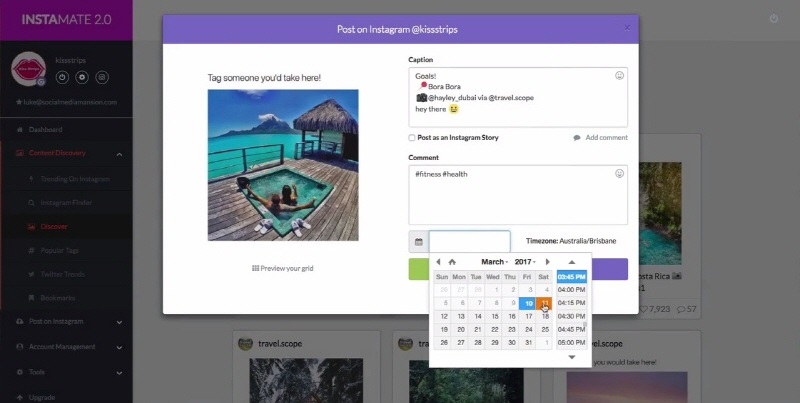Viewport: 800px width, 403px height.
Task: Click the Bora Bora pool photo preview
Action: 283,165
